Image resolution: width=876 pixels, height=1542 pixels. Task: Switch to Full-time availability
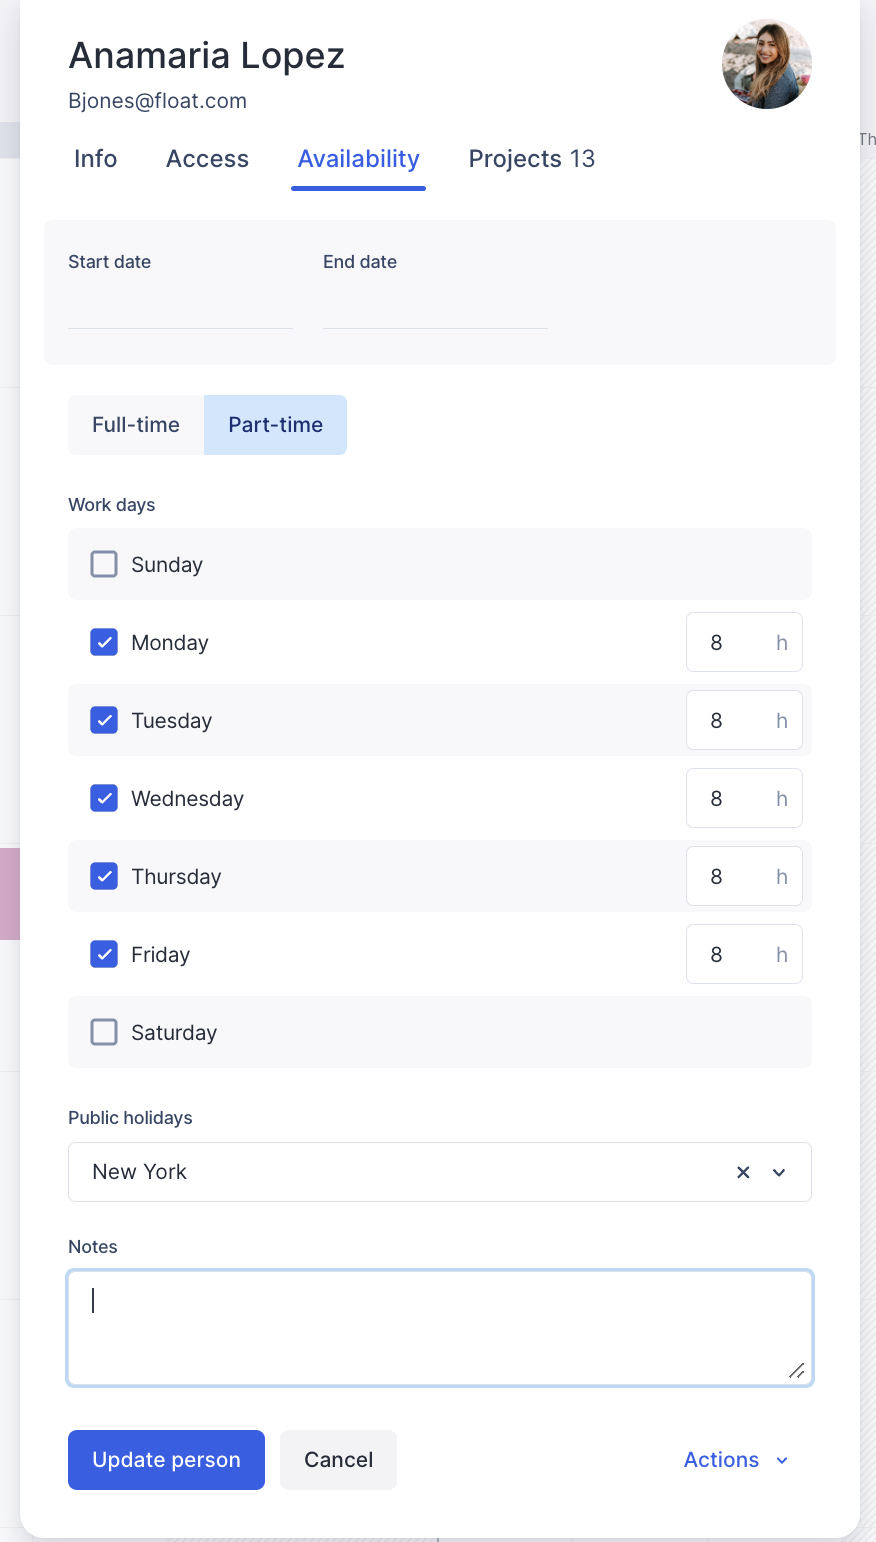[x=135, y=424]
